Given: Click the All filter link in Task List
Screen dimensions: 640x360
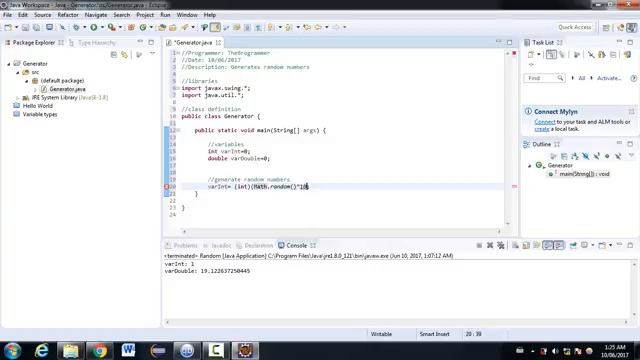Looking at the screenshot, I should [x=581, y=78].
